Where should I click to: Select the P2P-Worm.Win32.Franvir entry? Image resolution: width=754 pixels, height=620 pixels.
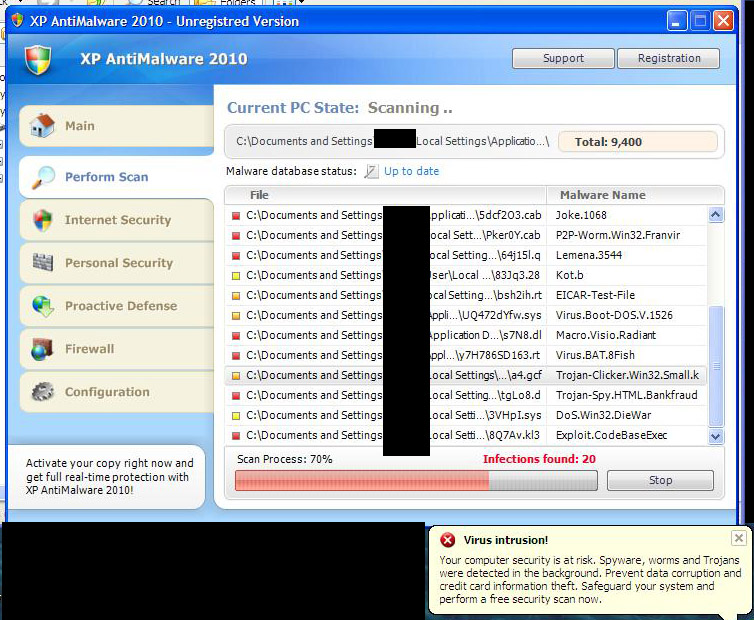point(618,236)
